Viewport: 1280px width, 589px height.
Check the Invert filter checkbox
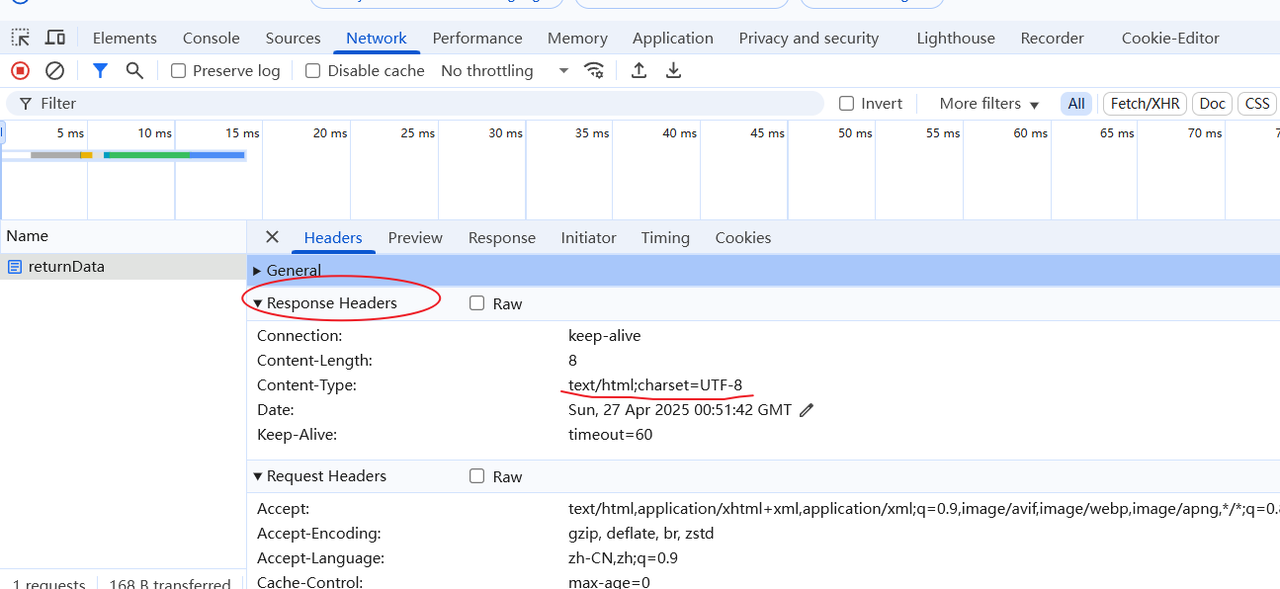[847, 103]
